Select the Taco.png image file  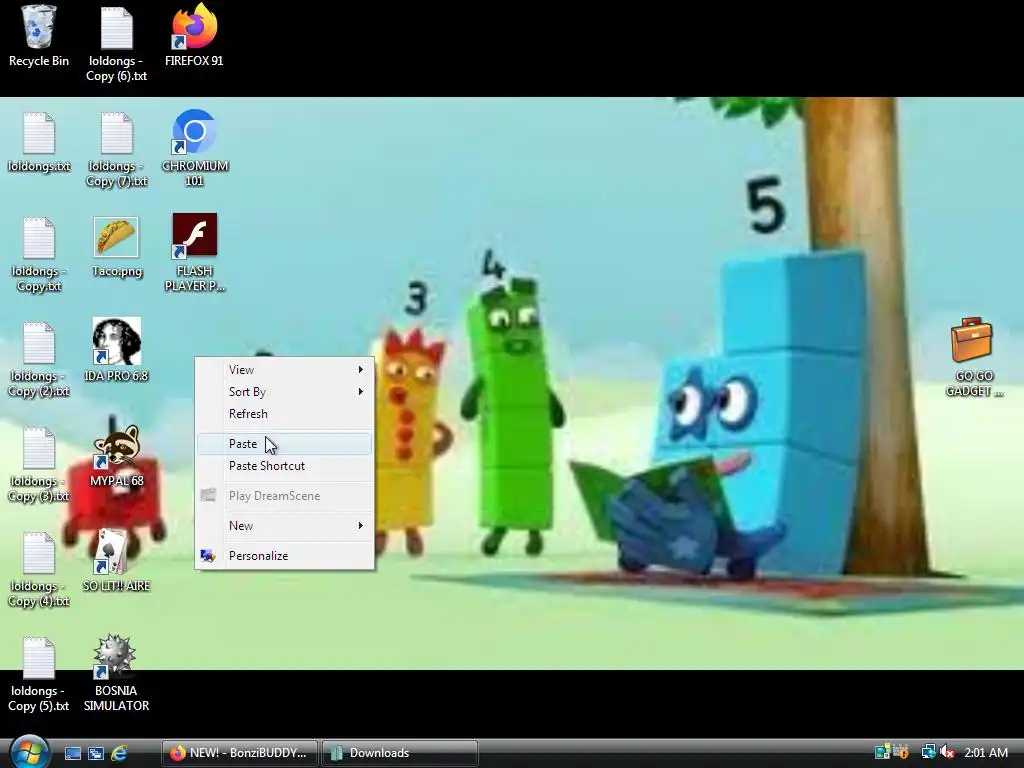click(x=116, y=247)
